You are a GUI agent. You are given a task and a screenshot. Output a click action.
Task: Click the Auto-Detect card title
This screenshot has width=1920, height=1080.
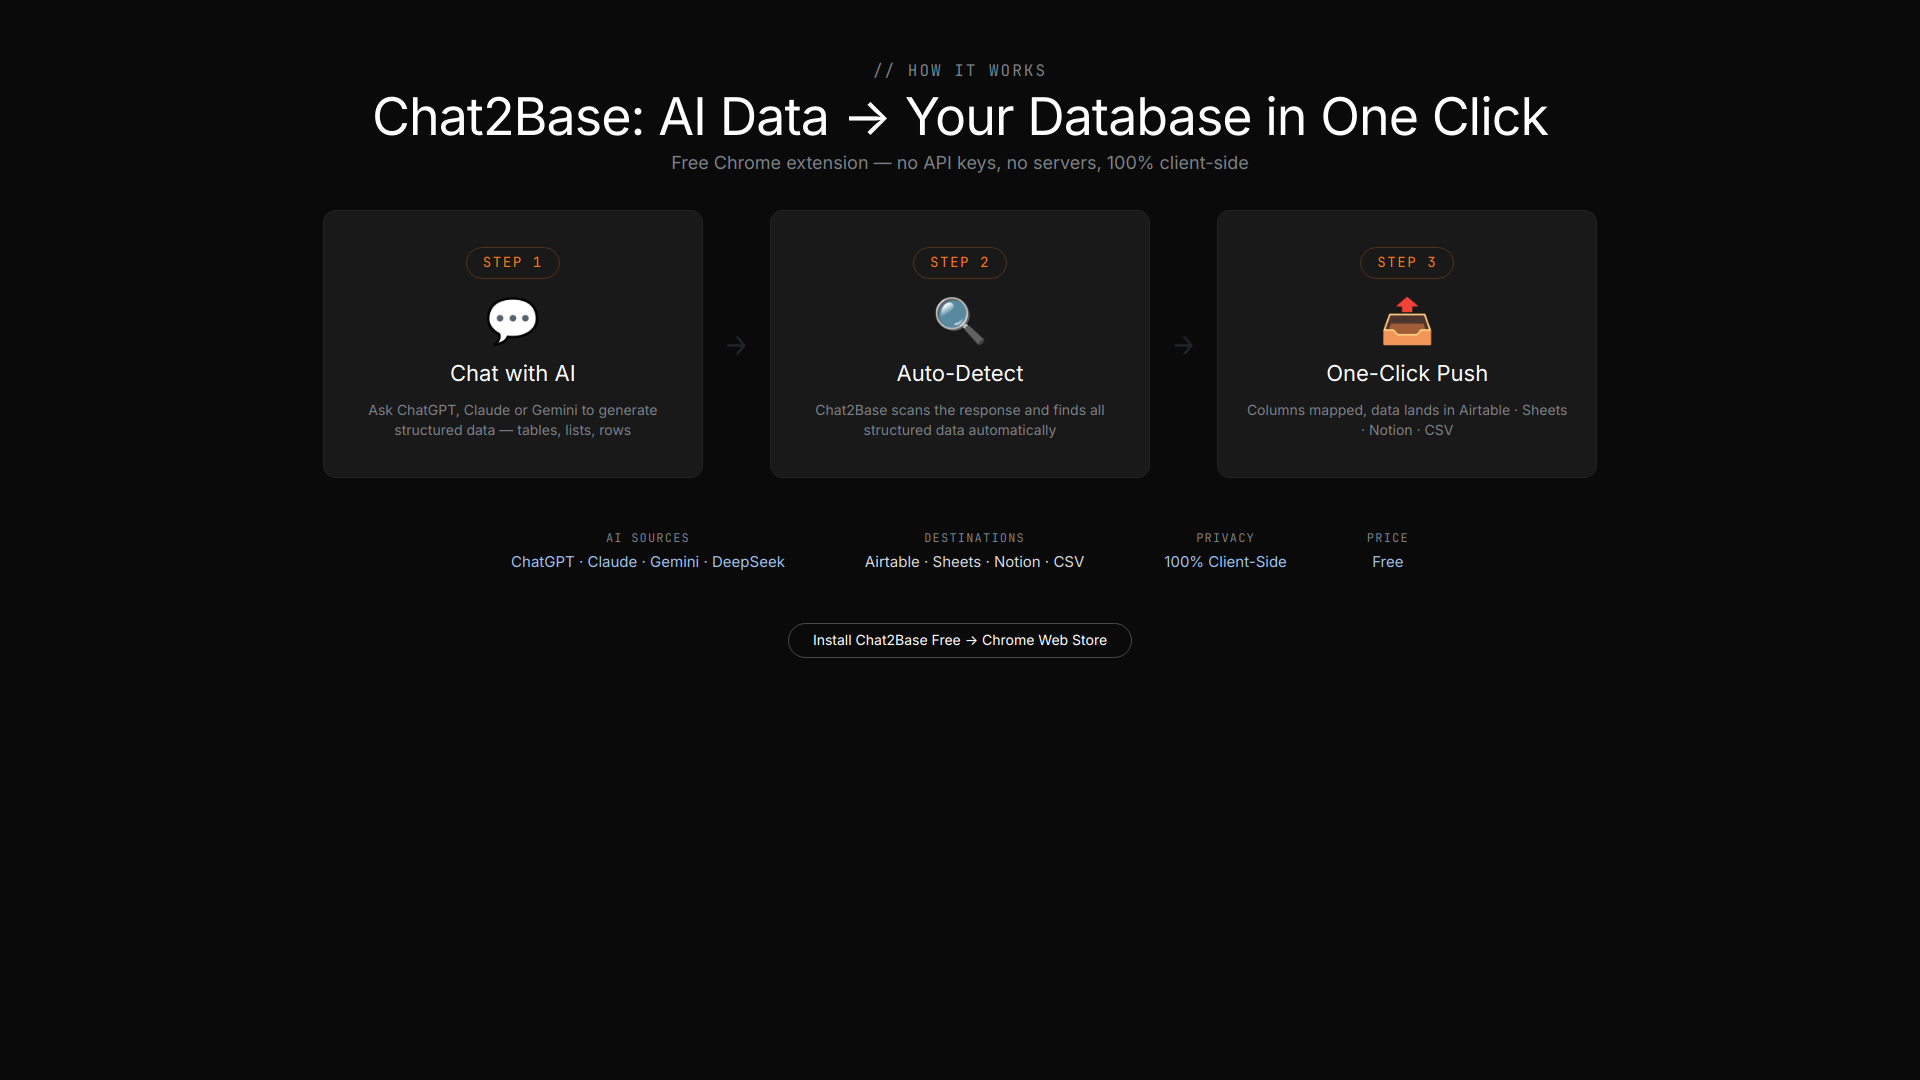(959, 373)
